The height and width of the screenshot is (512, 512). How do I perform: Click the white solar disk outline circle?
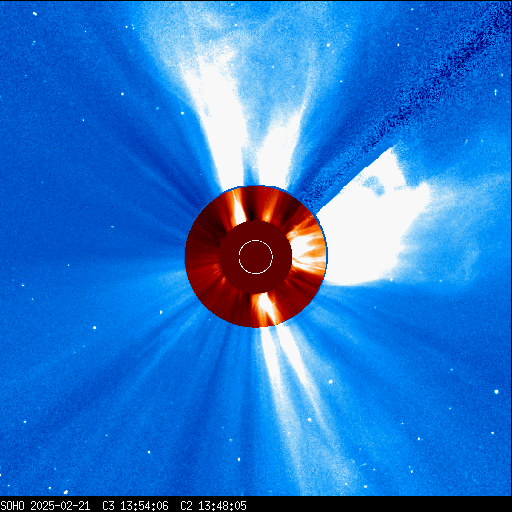pyautogui.click(x=256, y=257)
